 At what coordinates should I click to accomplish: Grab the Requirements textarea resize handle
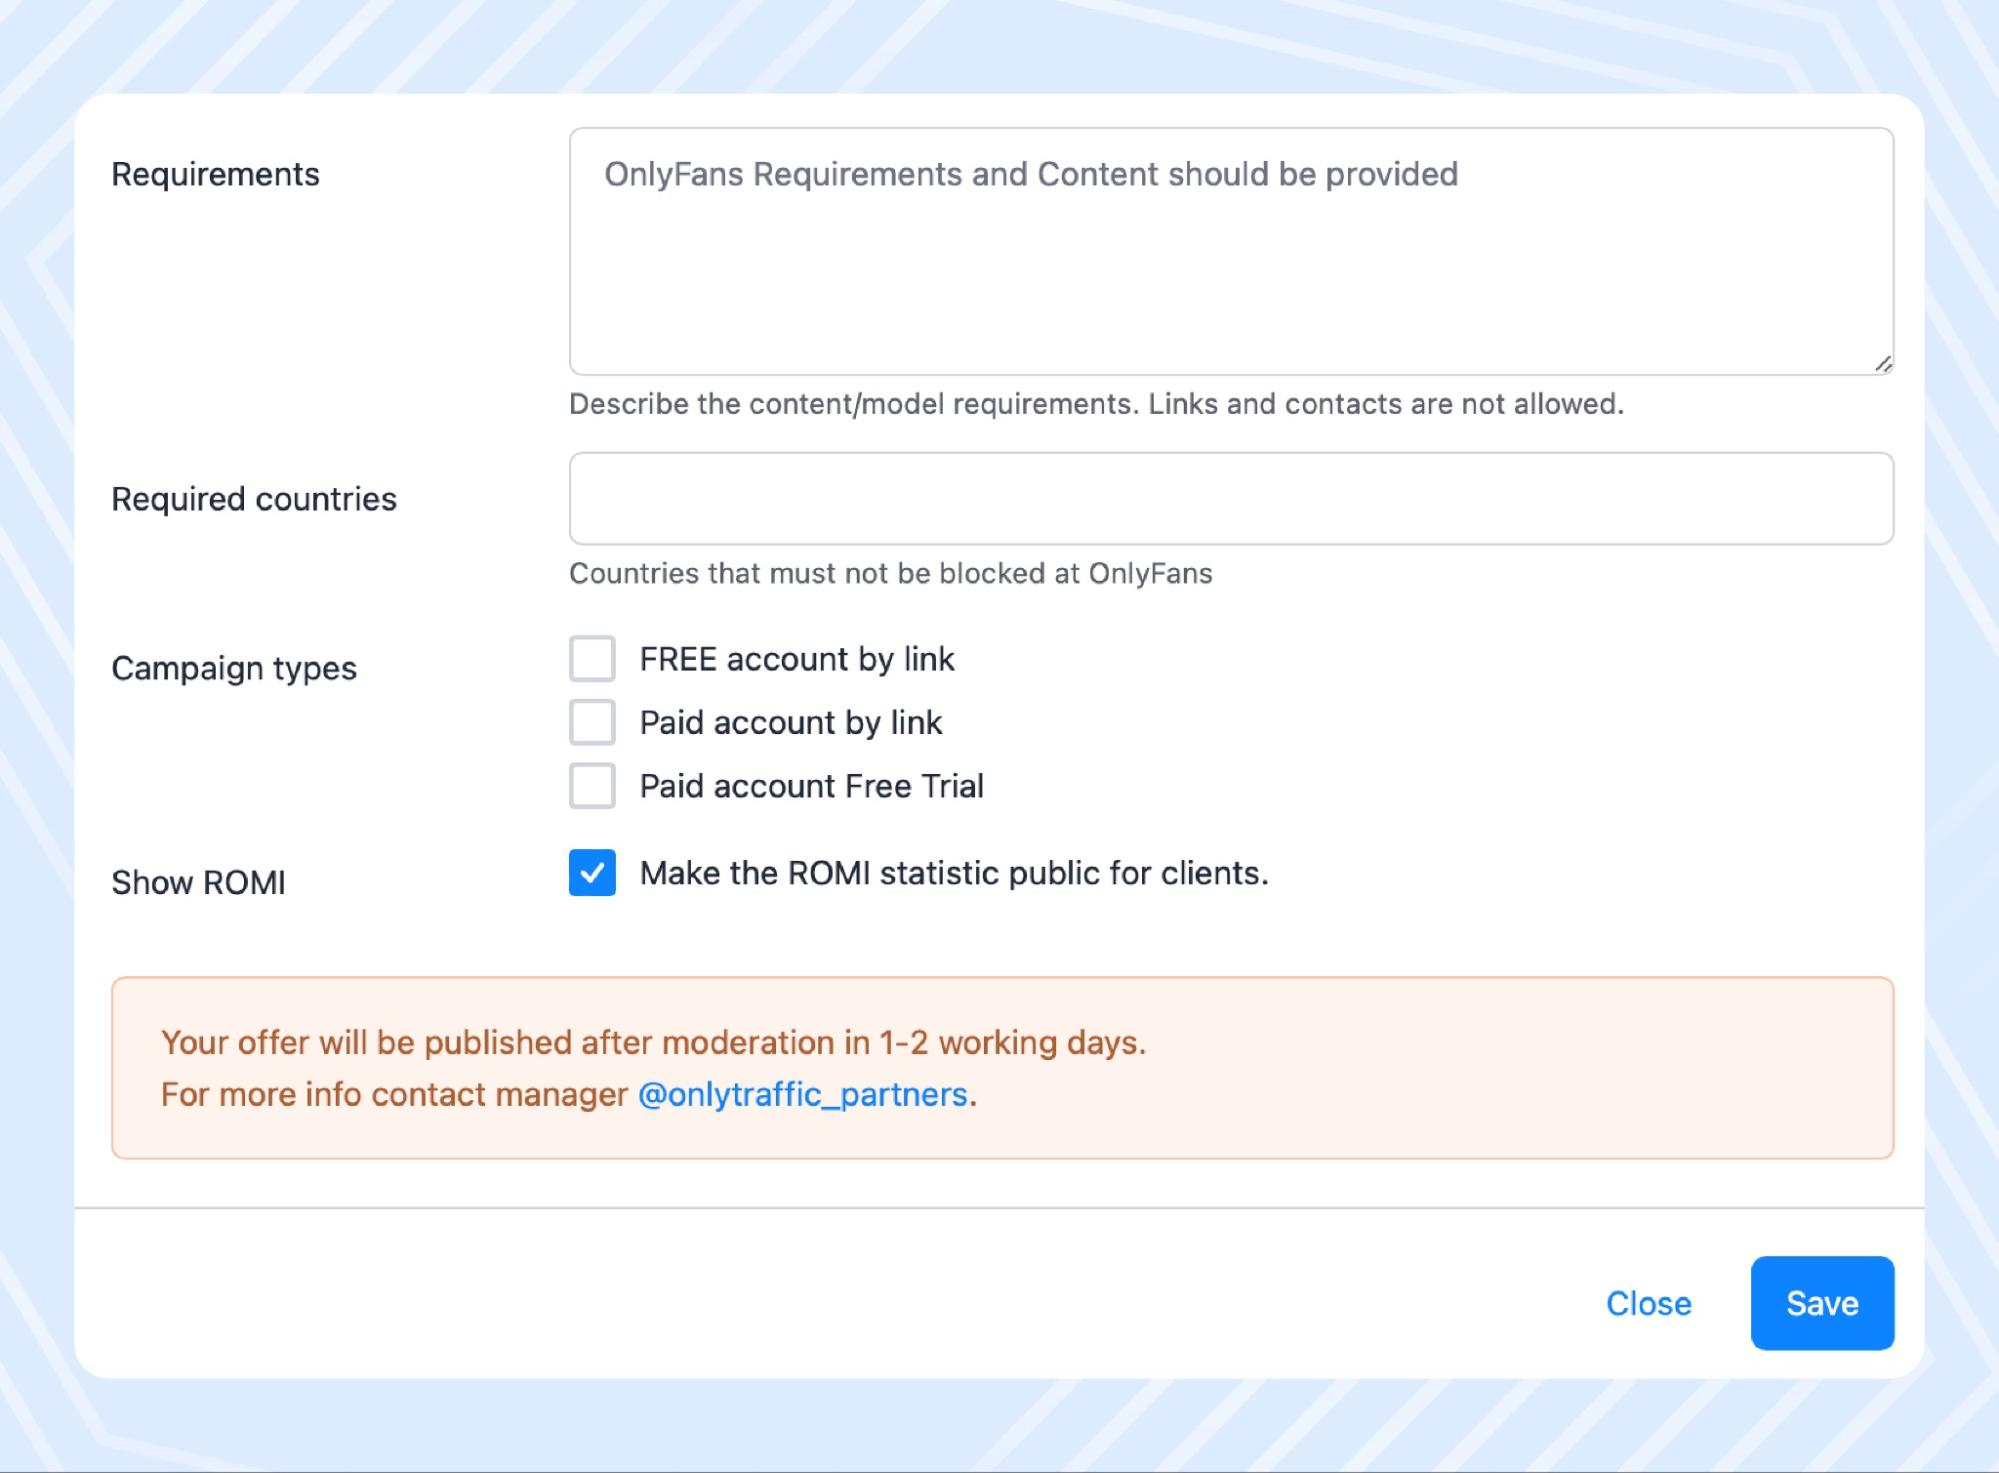1882,364
